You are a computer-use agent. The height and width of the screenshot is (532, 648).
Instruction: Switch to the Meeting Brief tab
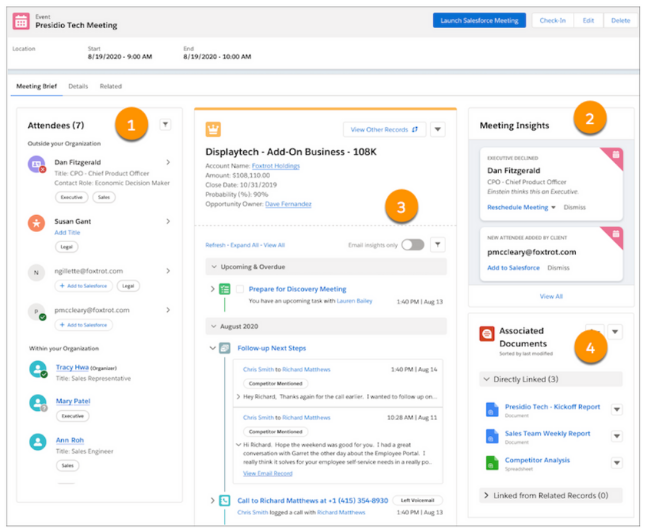click(36, 86)
